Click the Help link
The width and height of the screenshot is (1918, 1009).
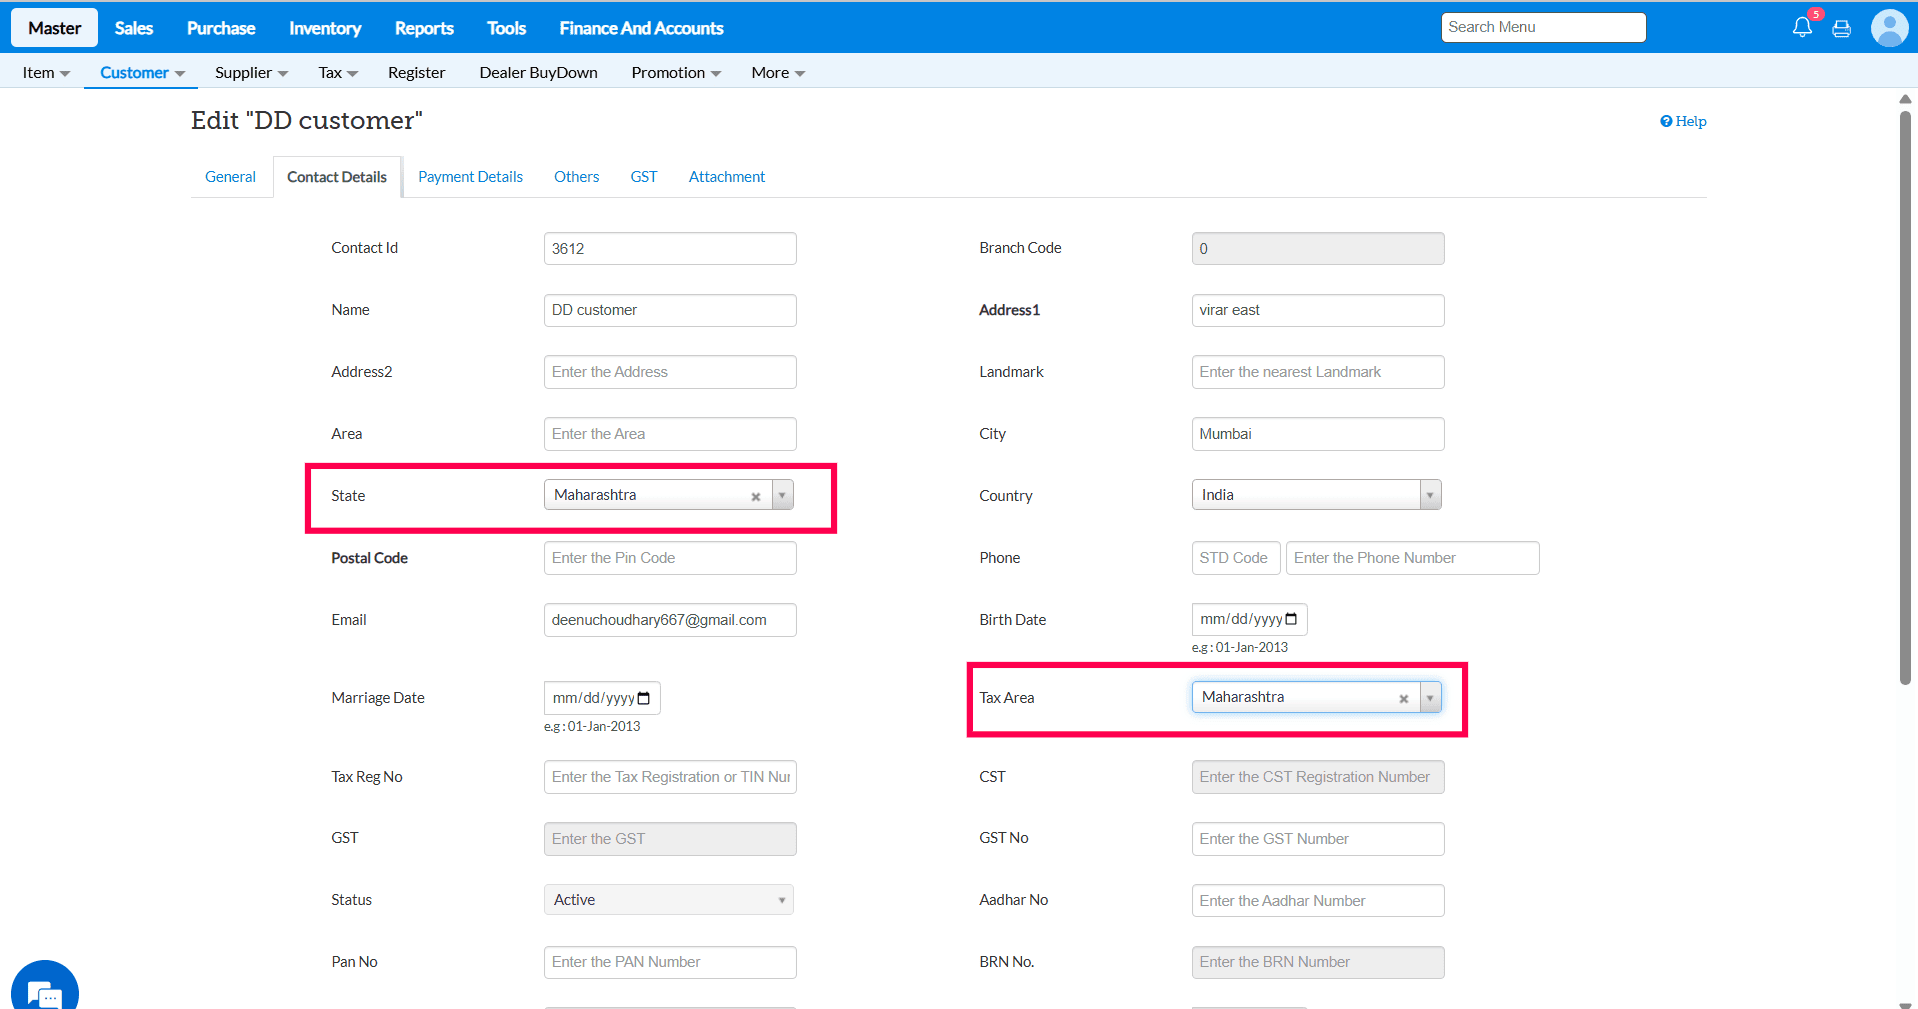(x=1684, y=121)
